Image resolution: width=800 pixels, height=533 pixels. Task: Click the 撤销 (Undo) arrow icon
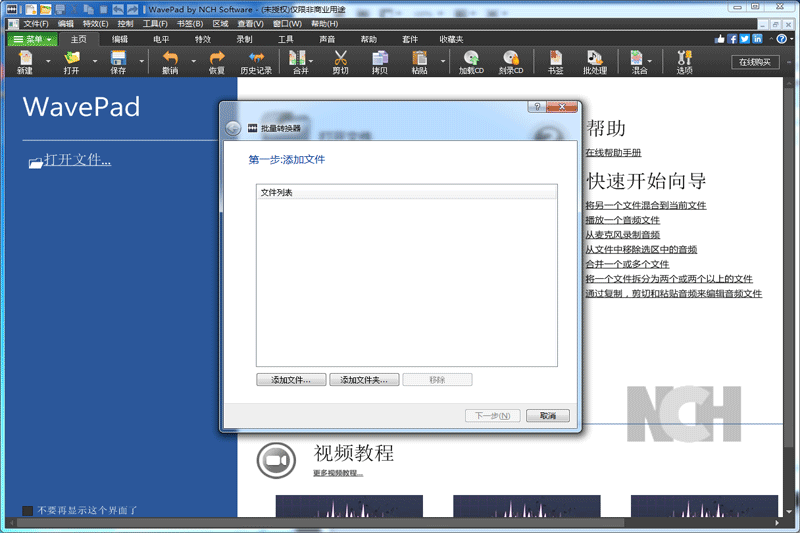[x=170, y=62]
